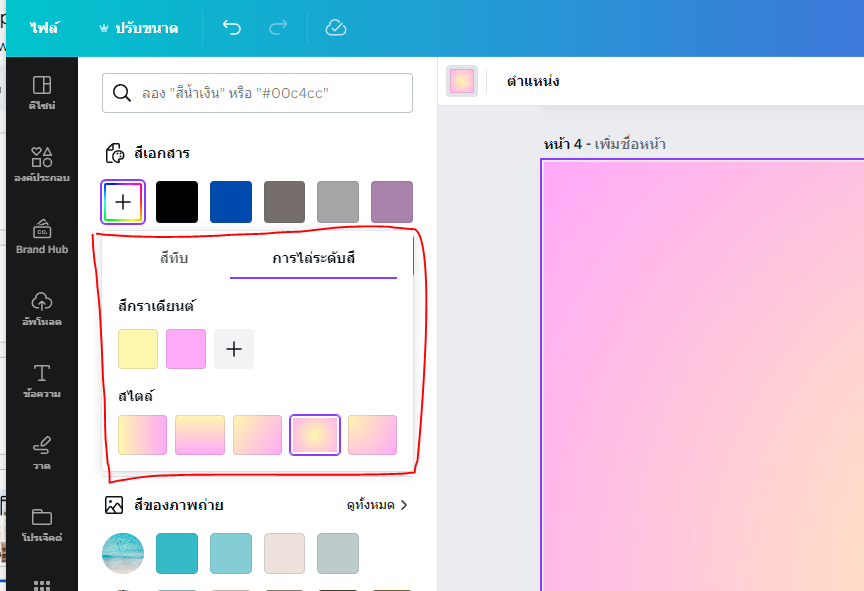The image size is (864, 591).
Task: Choose the left-to-right linear gradient style
Action: 142,435
